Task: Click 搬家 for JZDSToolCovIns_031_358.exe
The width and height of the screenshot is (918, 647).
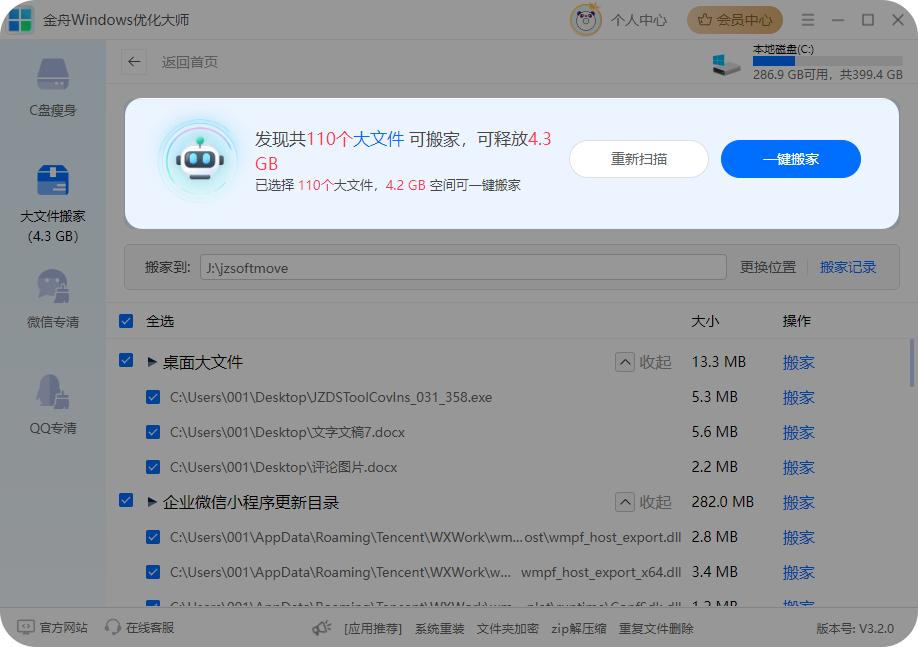Action: 799,398
